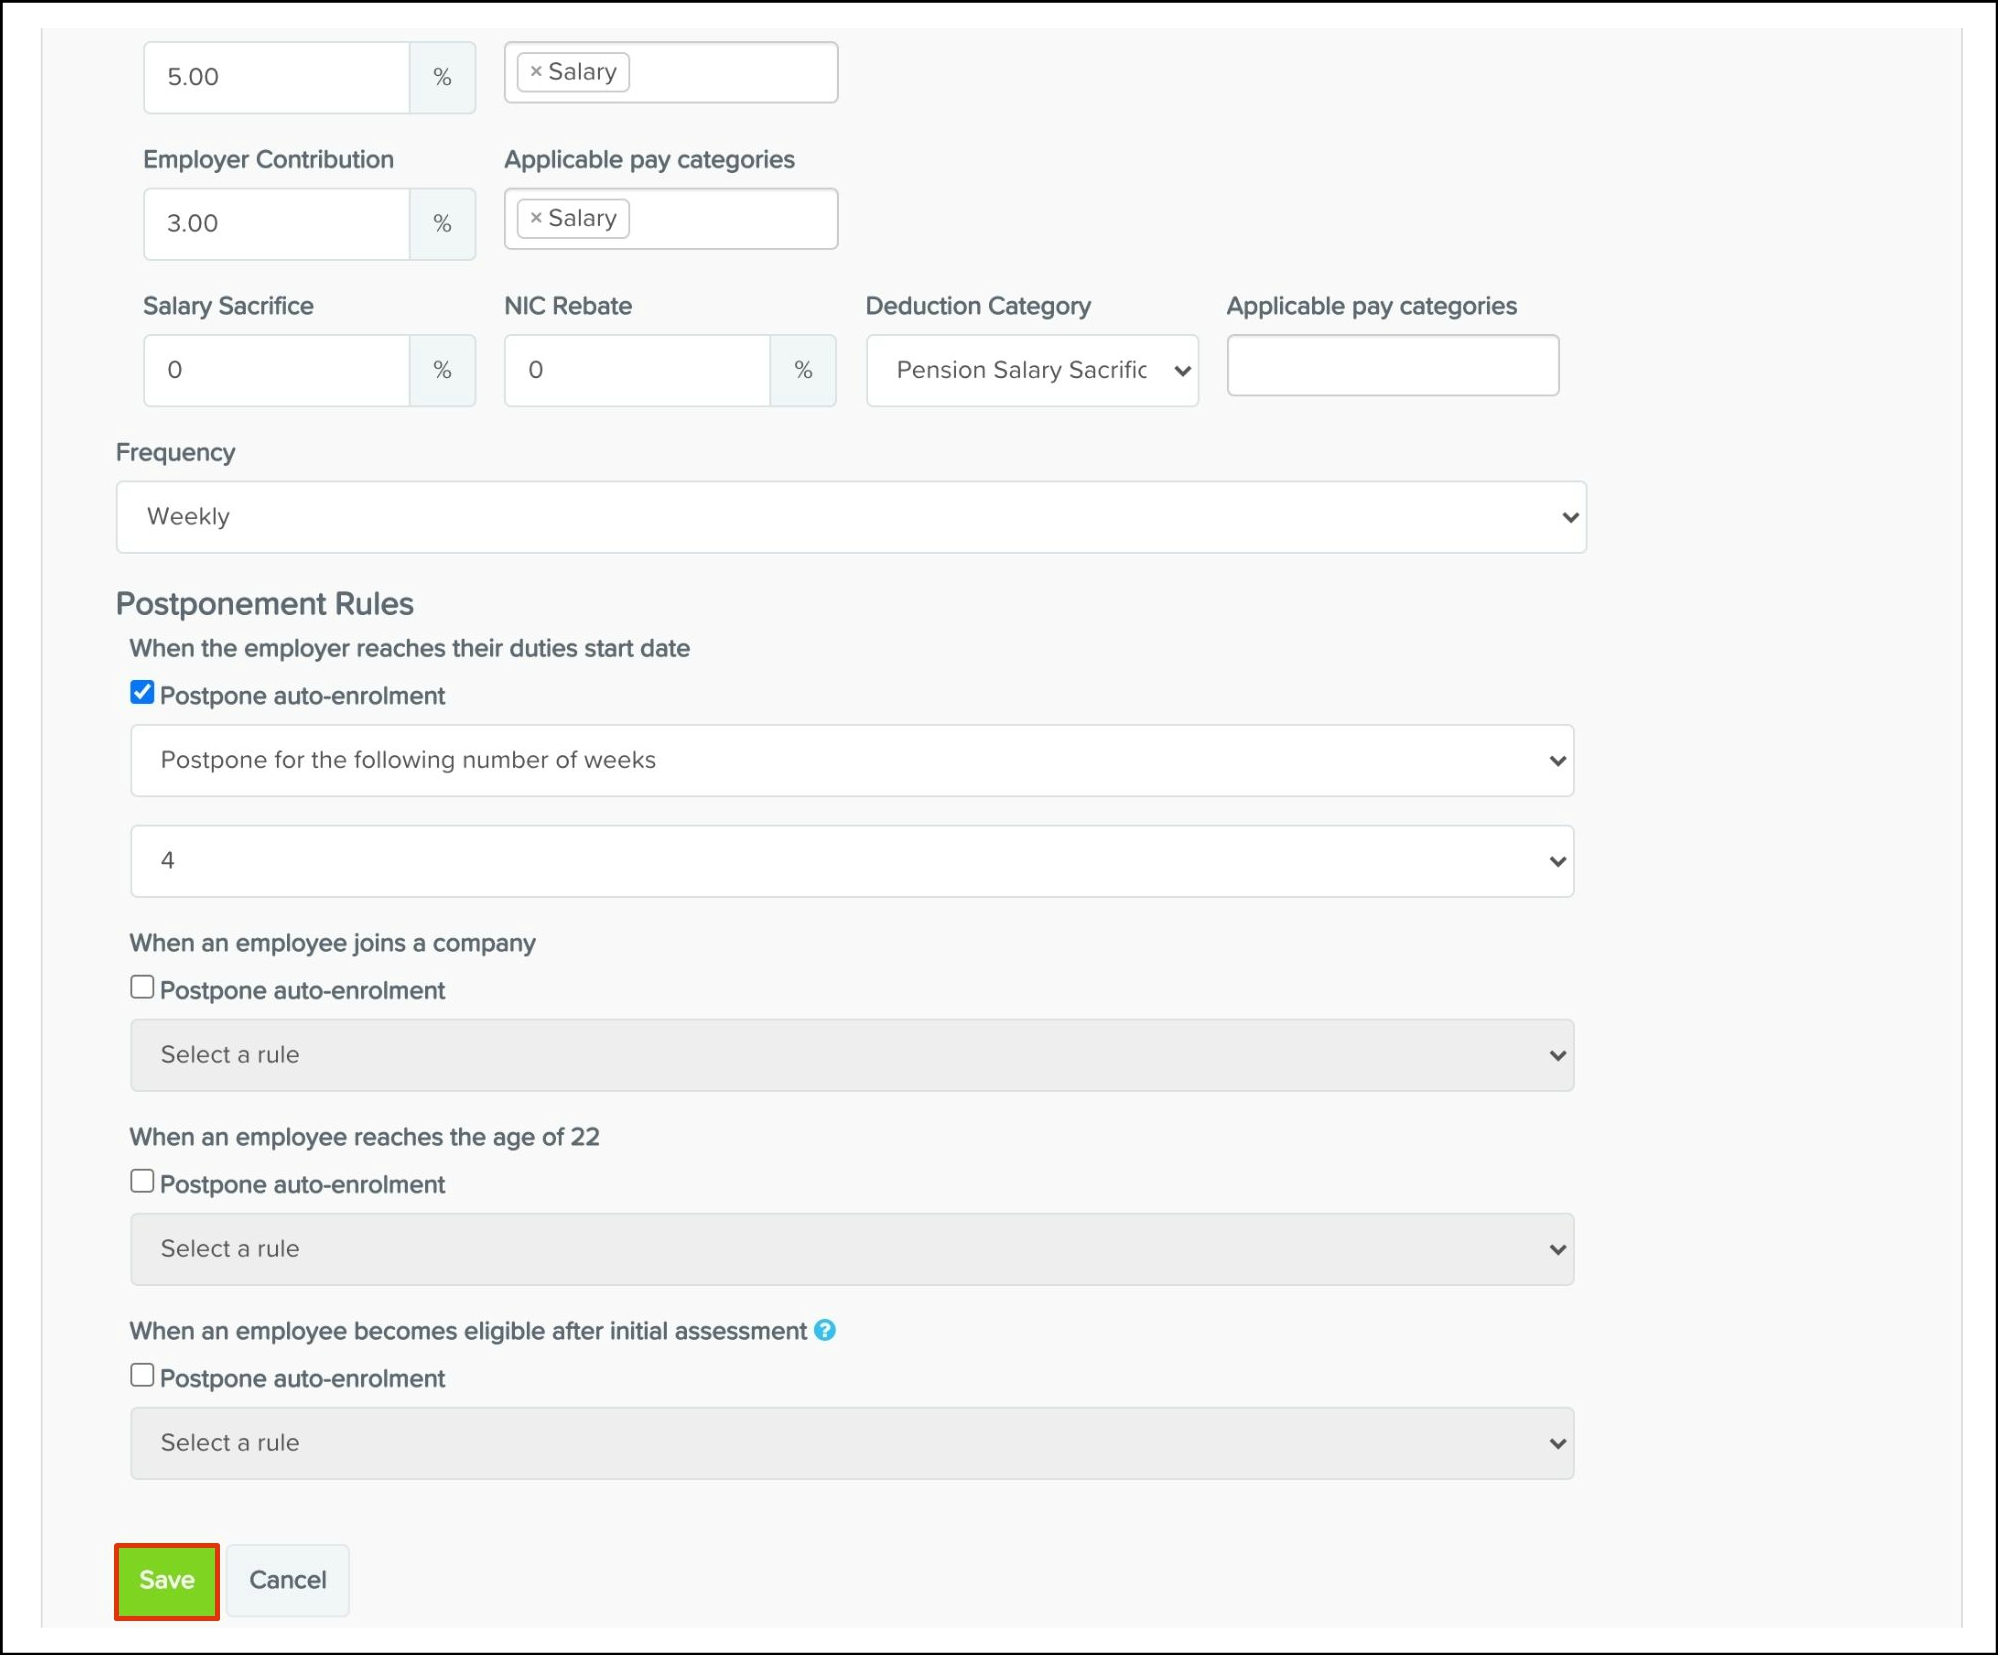Click the help icon beside initial assessment

click(824, 1330)
